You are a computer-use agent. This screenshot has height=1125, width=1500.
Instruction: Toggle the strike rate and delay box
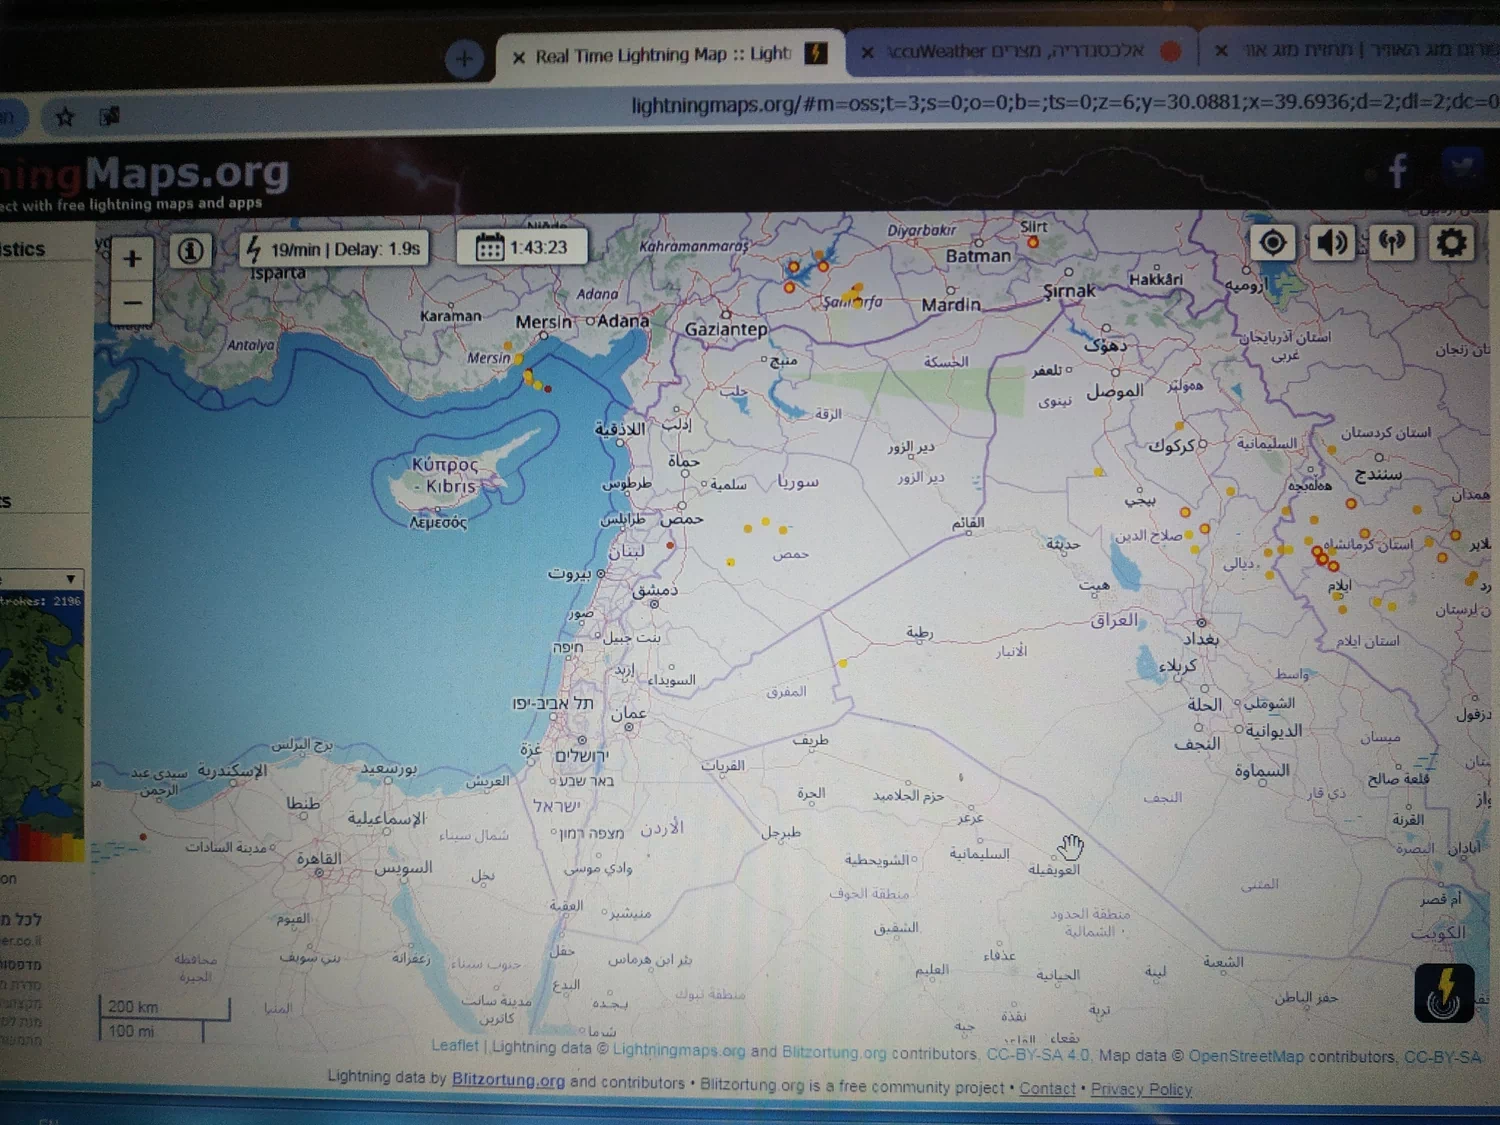(x=334, y=249)
